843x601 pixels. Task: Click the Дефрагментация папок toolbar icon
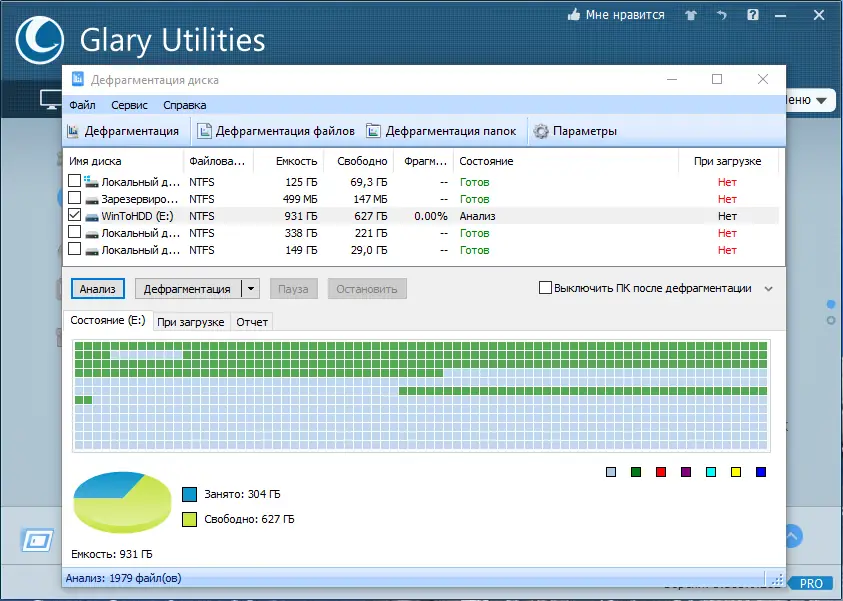[374, 131]
